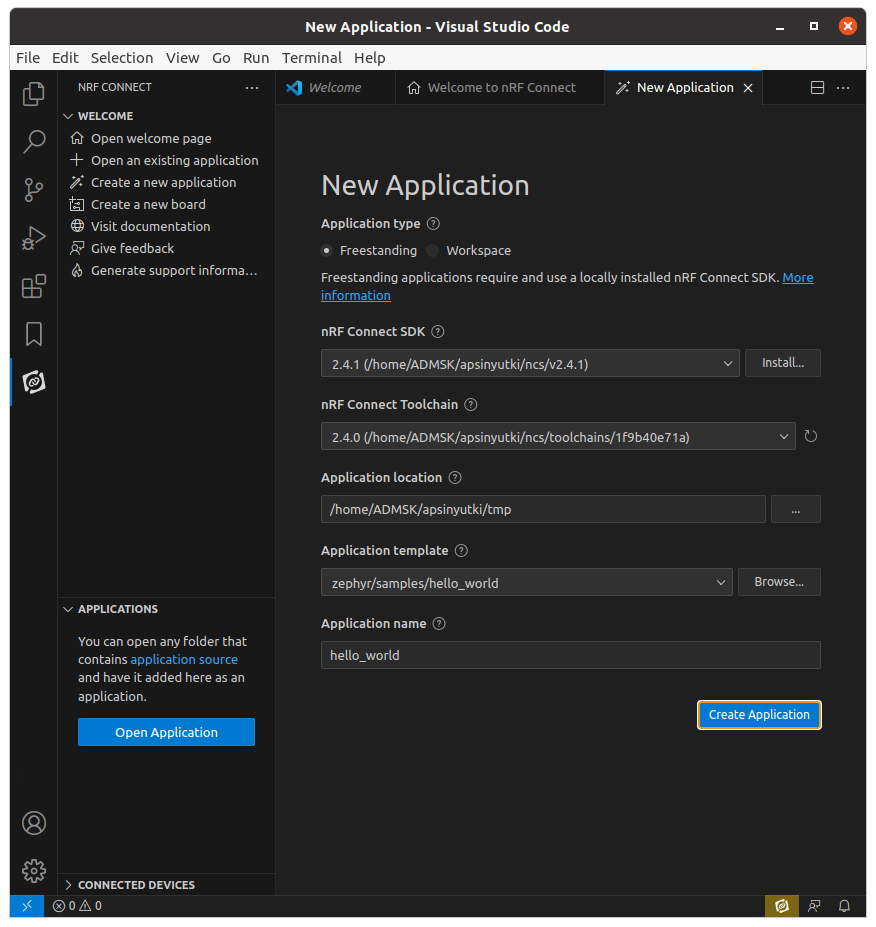Open the Selection menu
The image size is (876, 927).
(x=122, y=58)
